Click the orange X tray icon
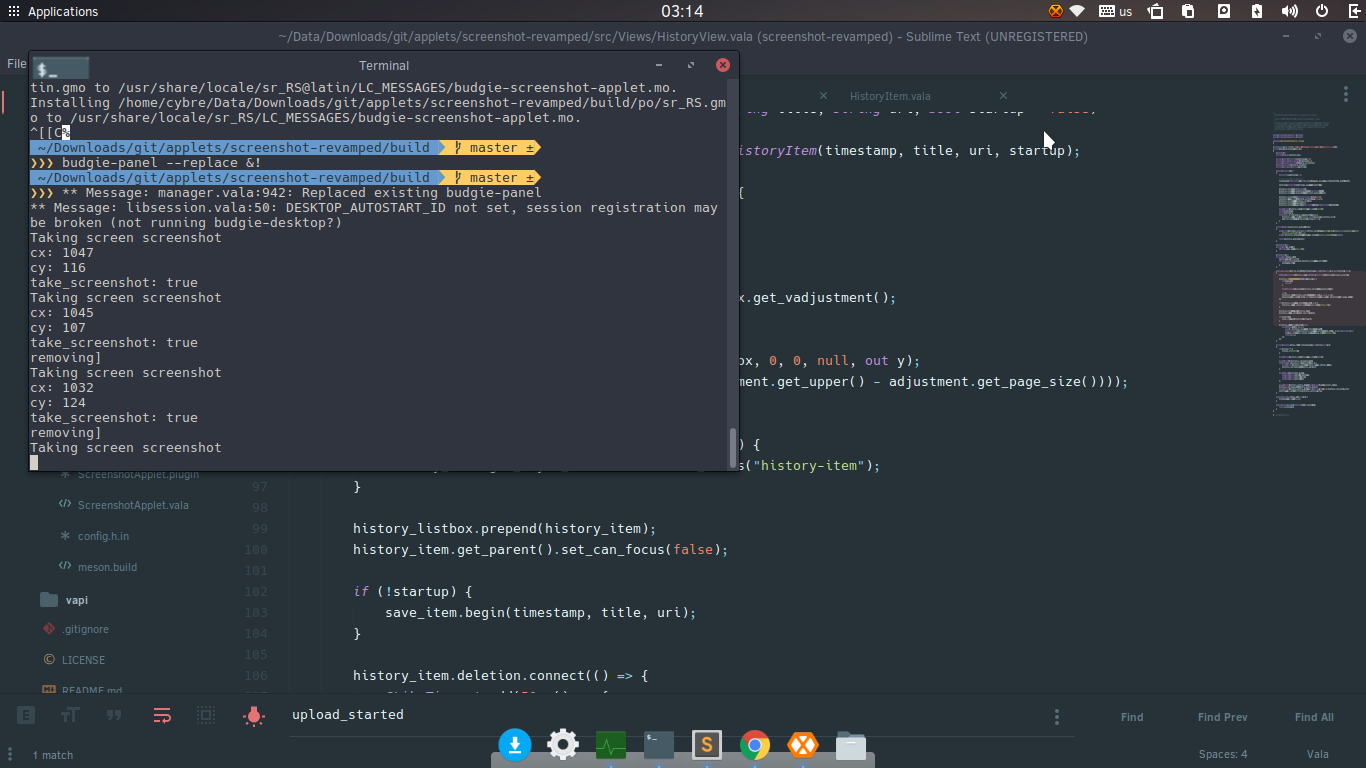This screenshot has height=768, width=1366. pos(1056,12)
